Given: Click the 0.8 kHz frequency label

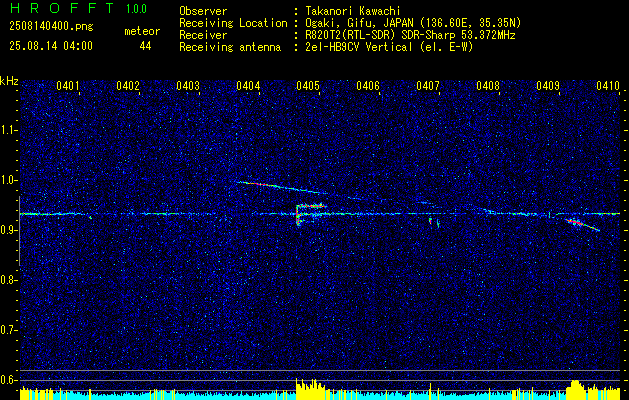Looking at the screenshot, I should point(9,280).
